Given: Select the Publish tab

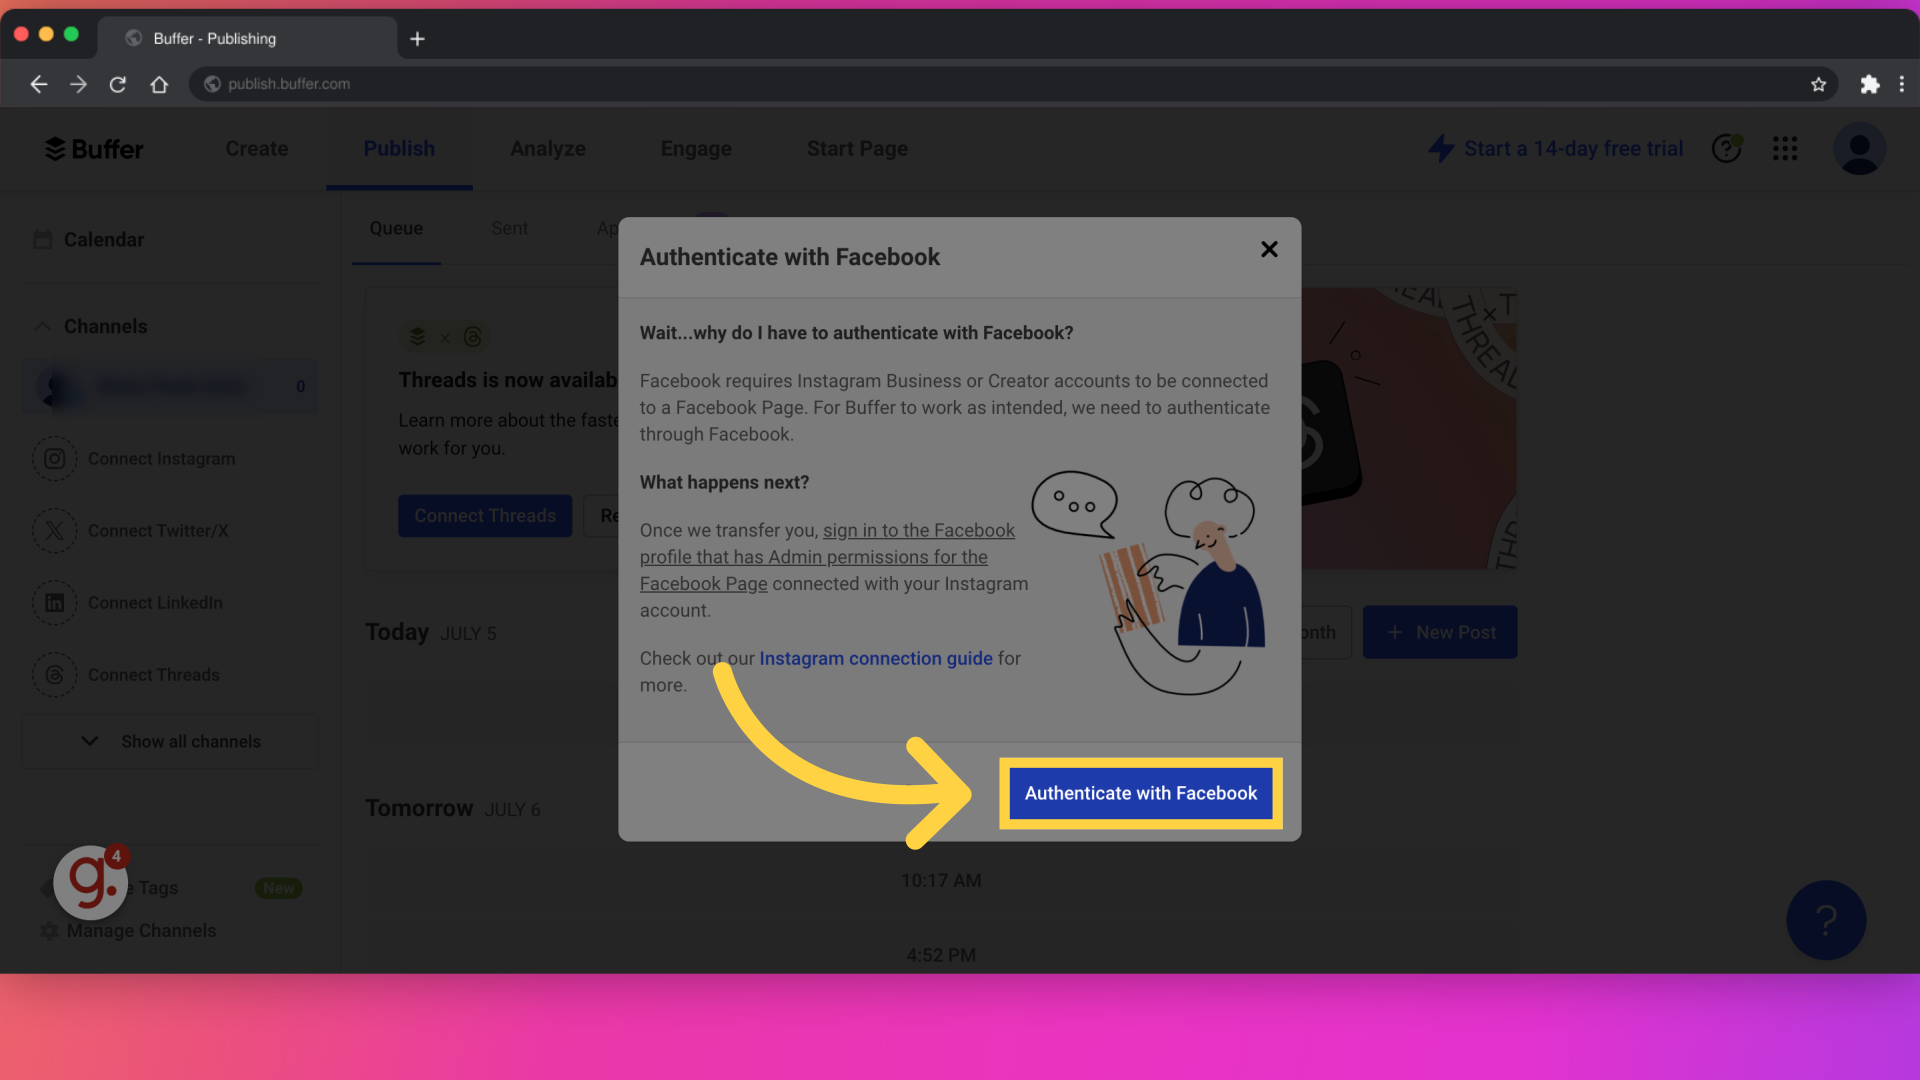Looking at the screenshot, I should click(x=400, y=148).
